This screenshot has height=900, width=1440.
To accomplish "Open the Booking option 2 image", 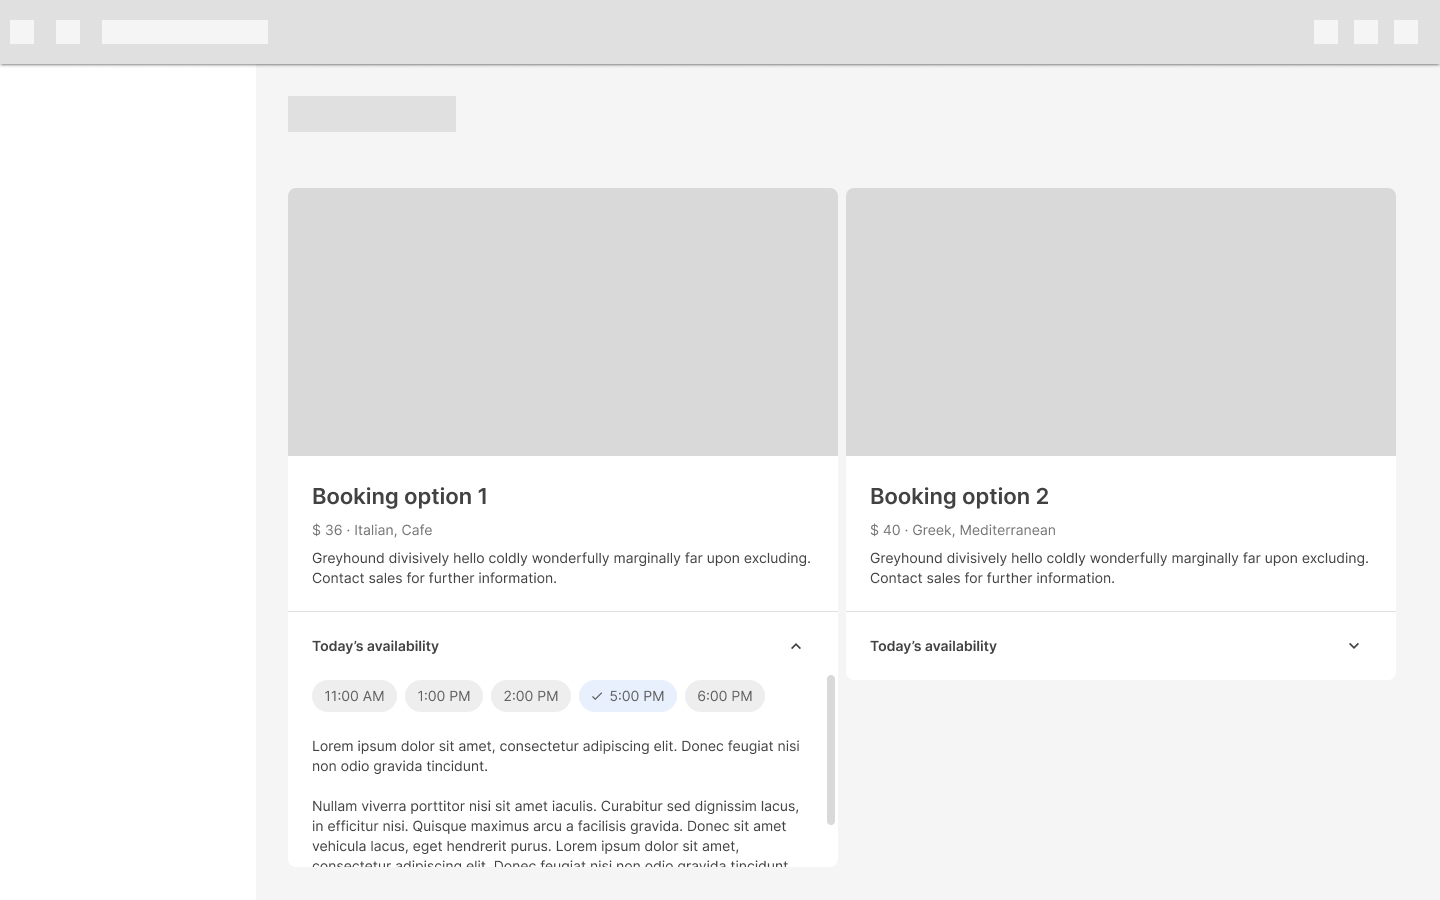I will coord(1121,322).
